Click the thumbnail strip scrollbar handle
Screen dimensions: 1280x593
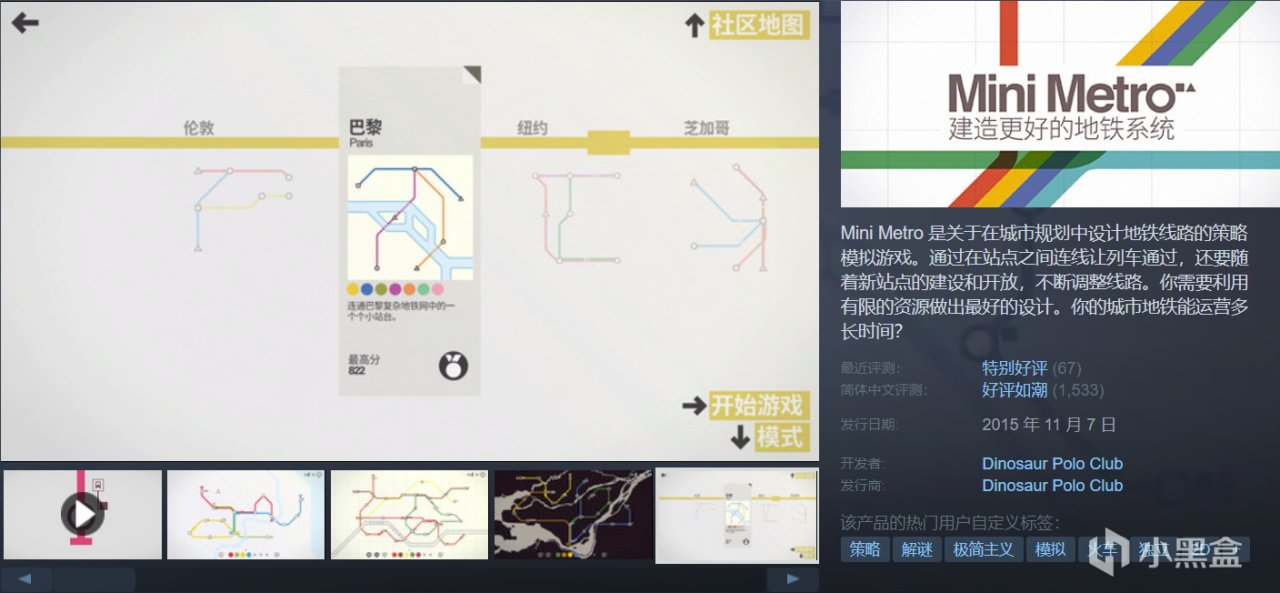tap(94, 579)
